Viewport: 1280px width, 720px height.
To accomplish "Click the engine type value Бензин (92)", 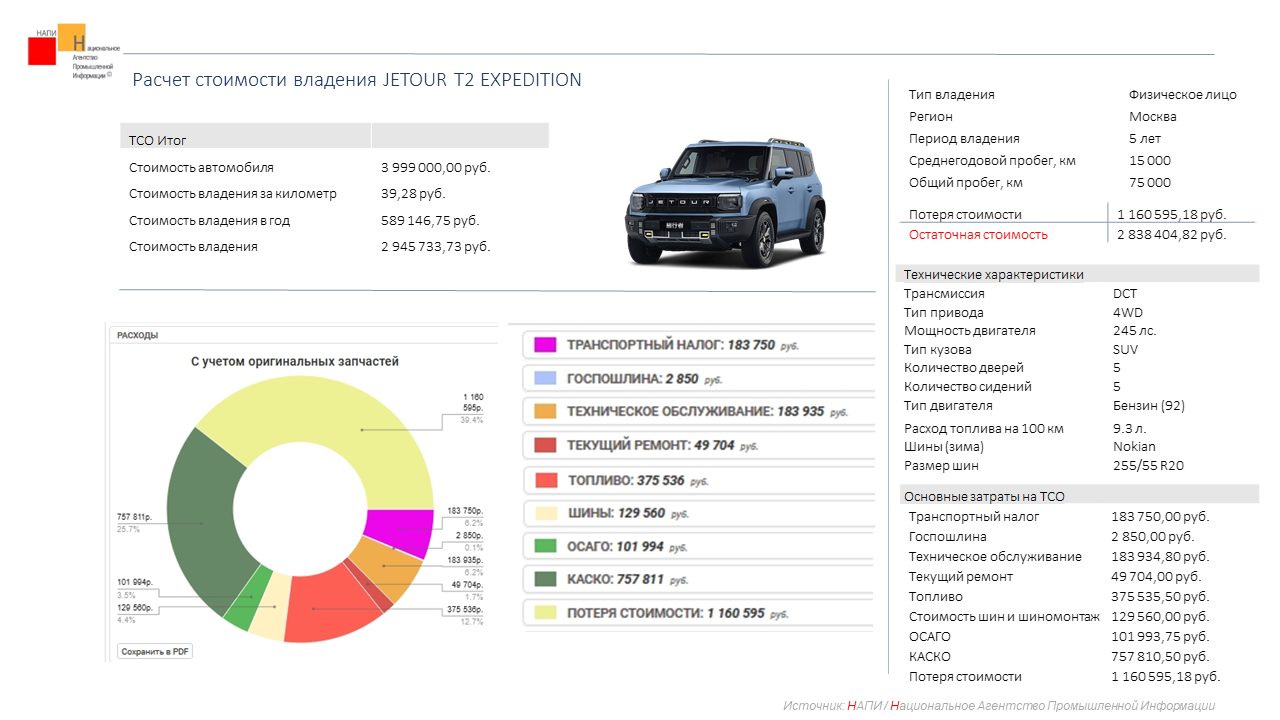I will pos(1149,406).
